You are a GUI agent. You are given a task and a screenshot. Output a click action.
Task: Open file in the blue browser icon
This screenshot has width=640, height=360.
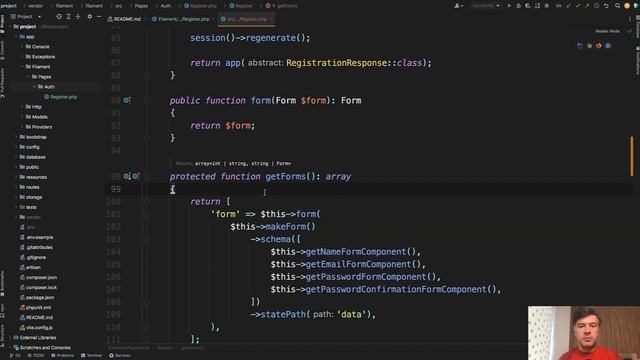pos(608,46)
